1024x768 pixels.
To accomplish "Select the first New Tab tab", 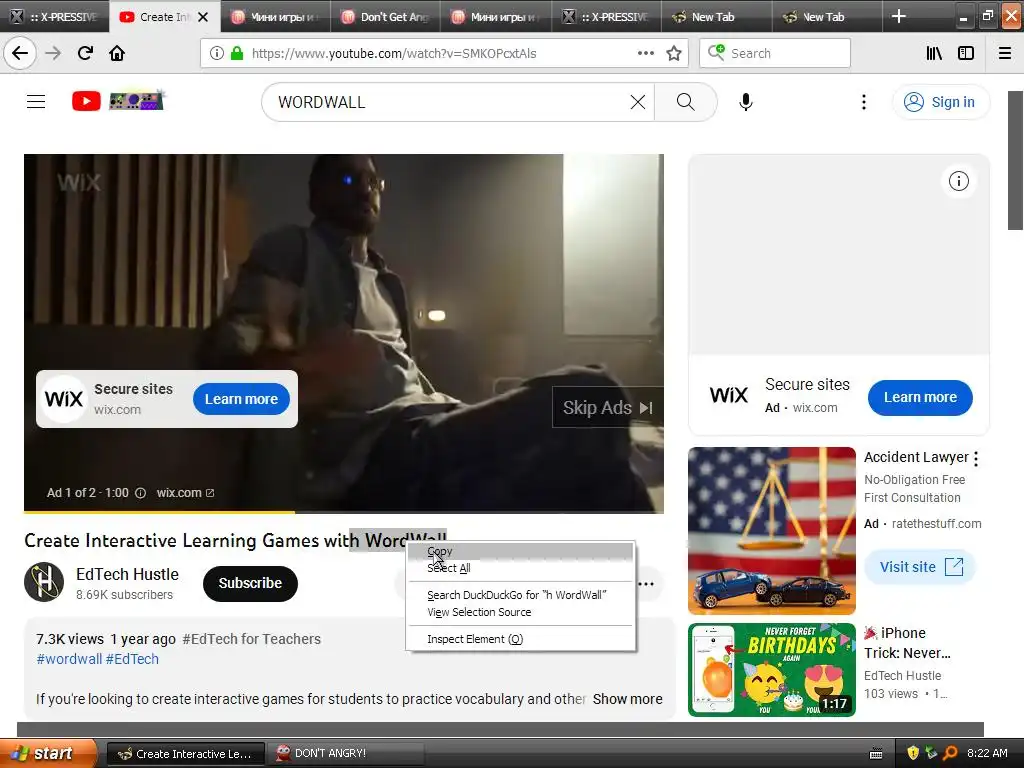I will tap(715, 17).
